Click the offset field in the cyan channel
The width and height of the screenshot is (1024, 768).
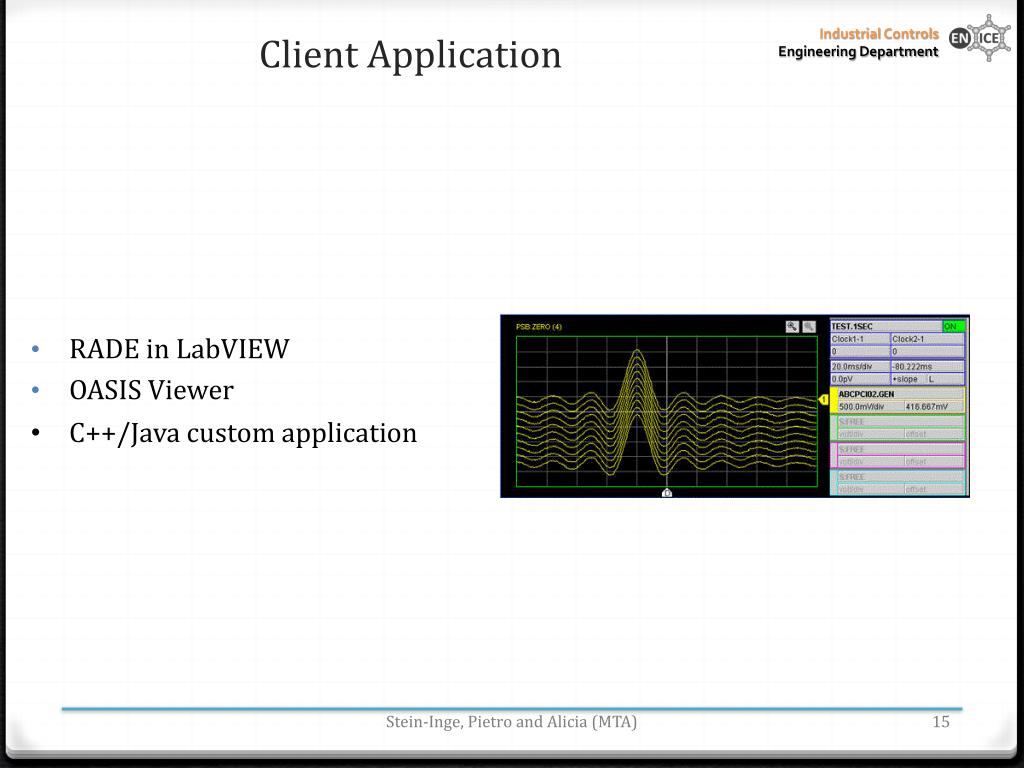(934, 489)
